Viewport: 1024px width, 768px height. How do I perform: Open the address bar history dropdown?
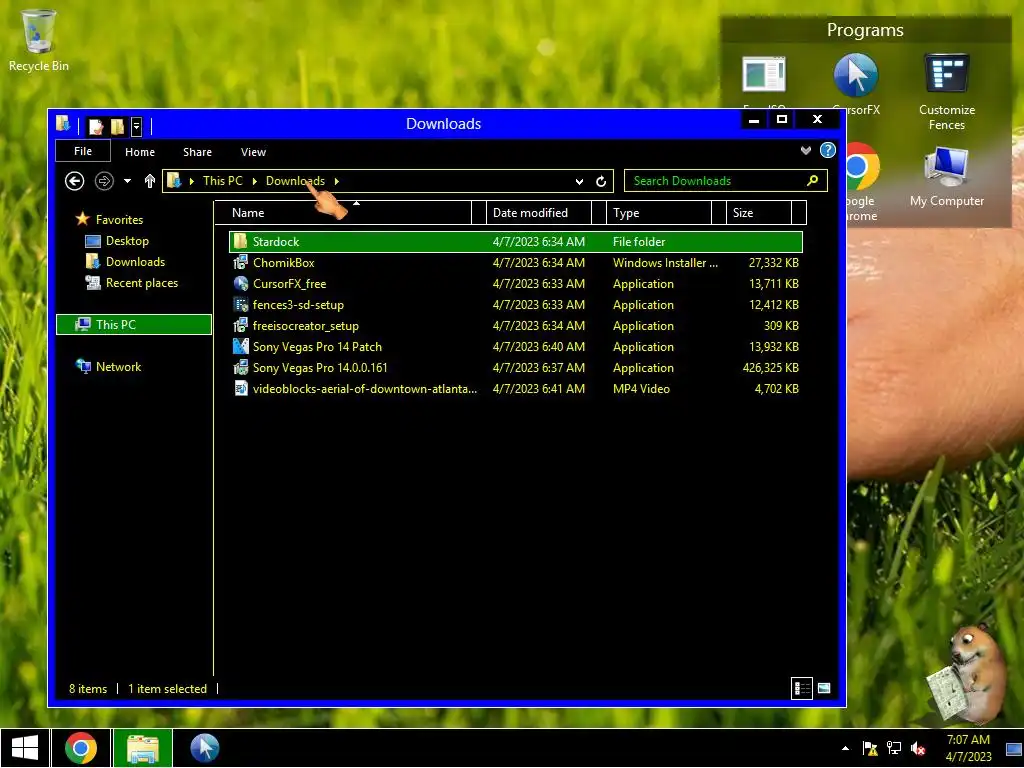579,182
